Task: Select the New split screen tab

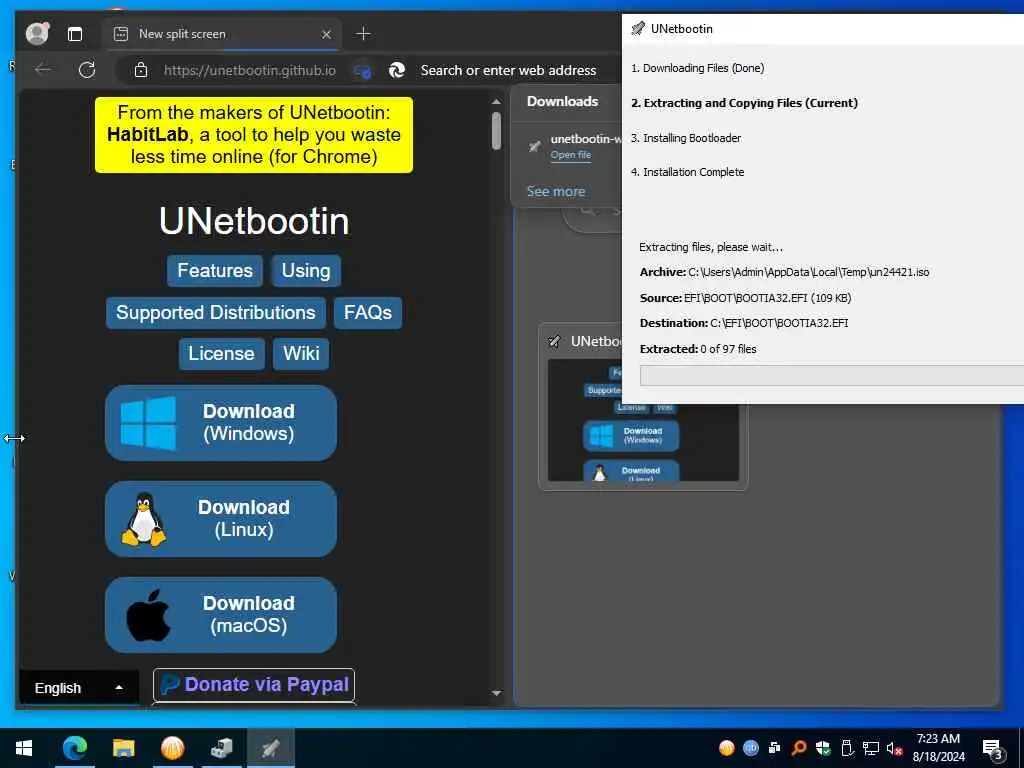Action: [220, 34]
